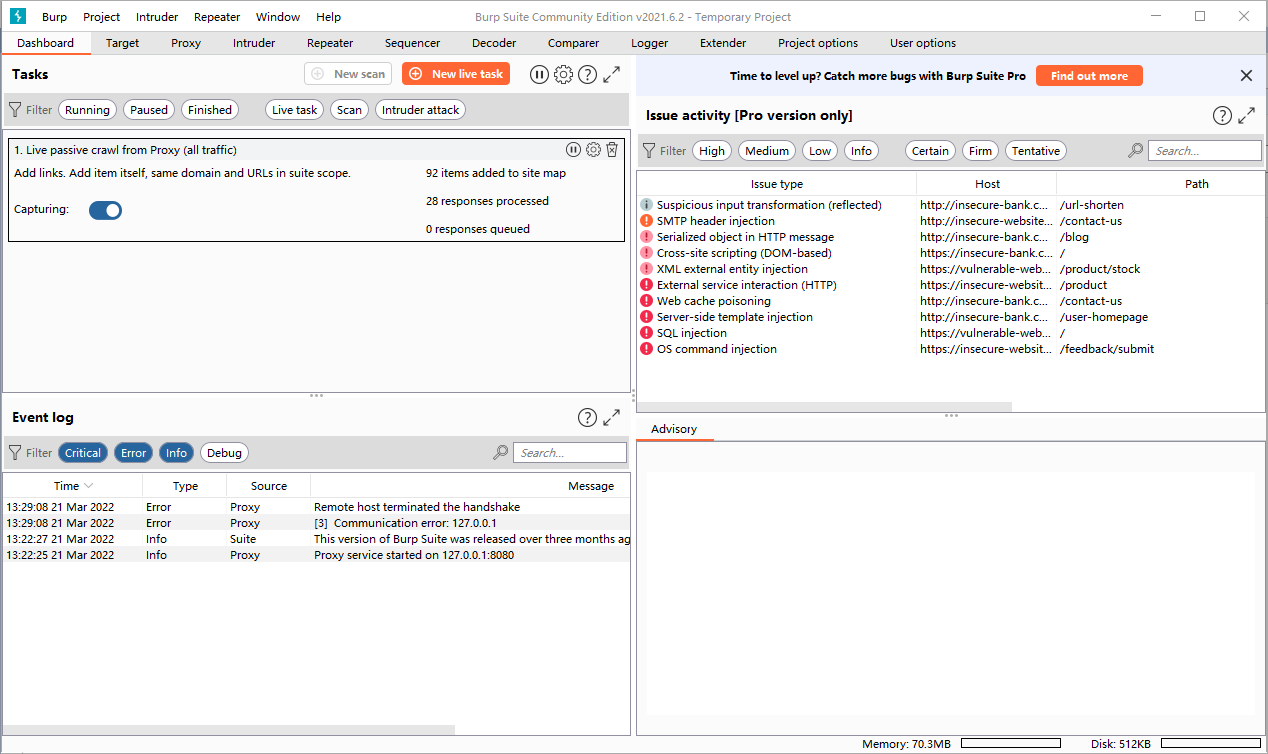This screenshot has height=754, width=1268.
Task: Sort event log by Type column
Action: [x=185, y=486]
